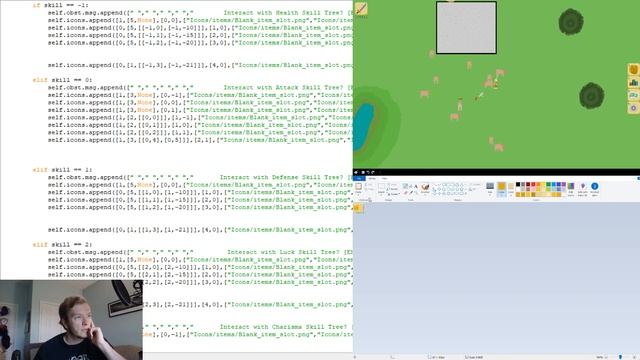Open the File tab in Paint

point(359,178)
